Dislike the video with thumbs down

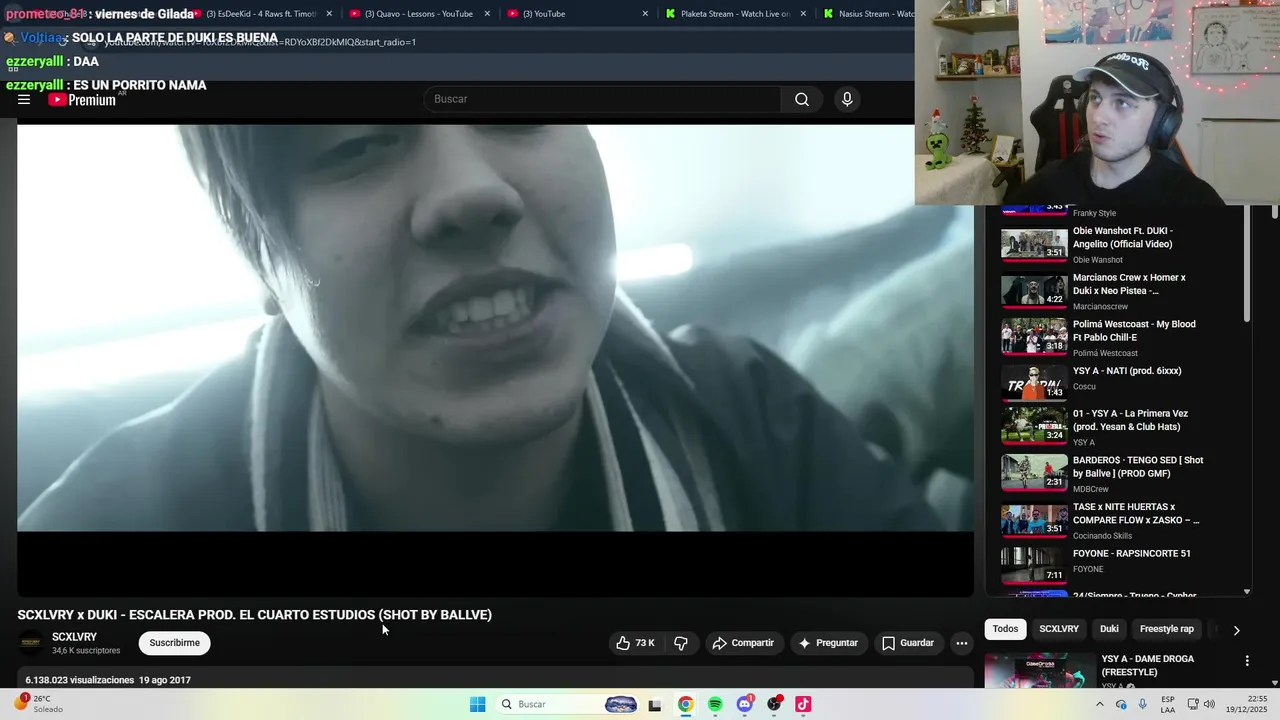point(681,643)
